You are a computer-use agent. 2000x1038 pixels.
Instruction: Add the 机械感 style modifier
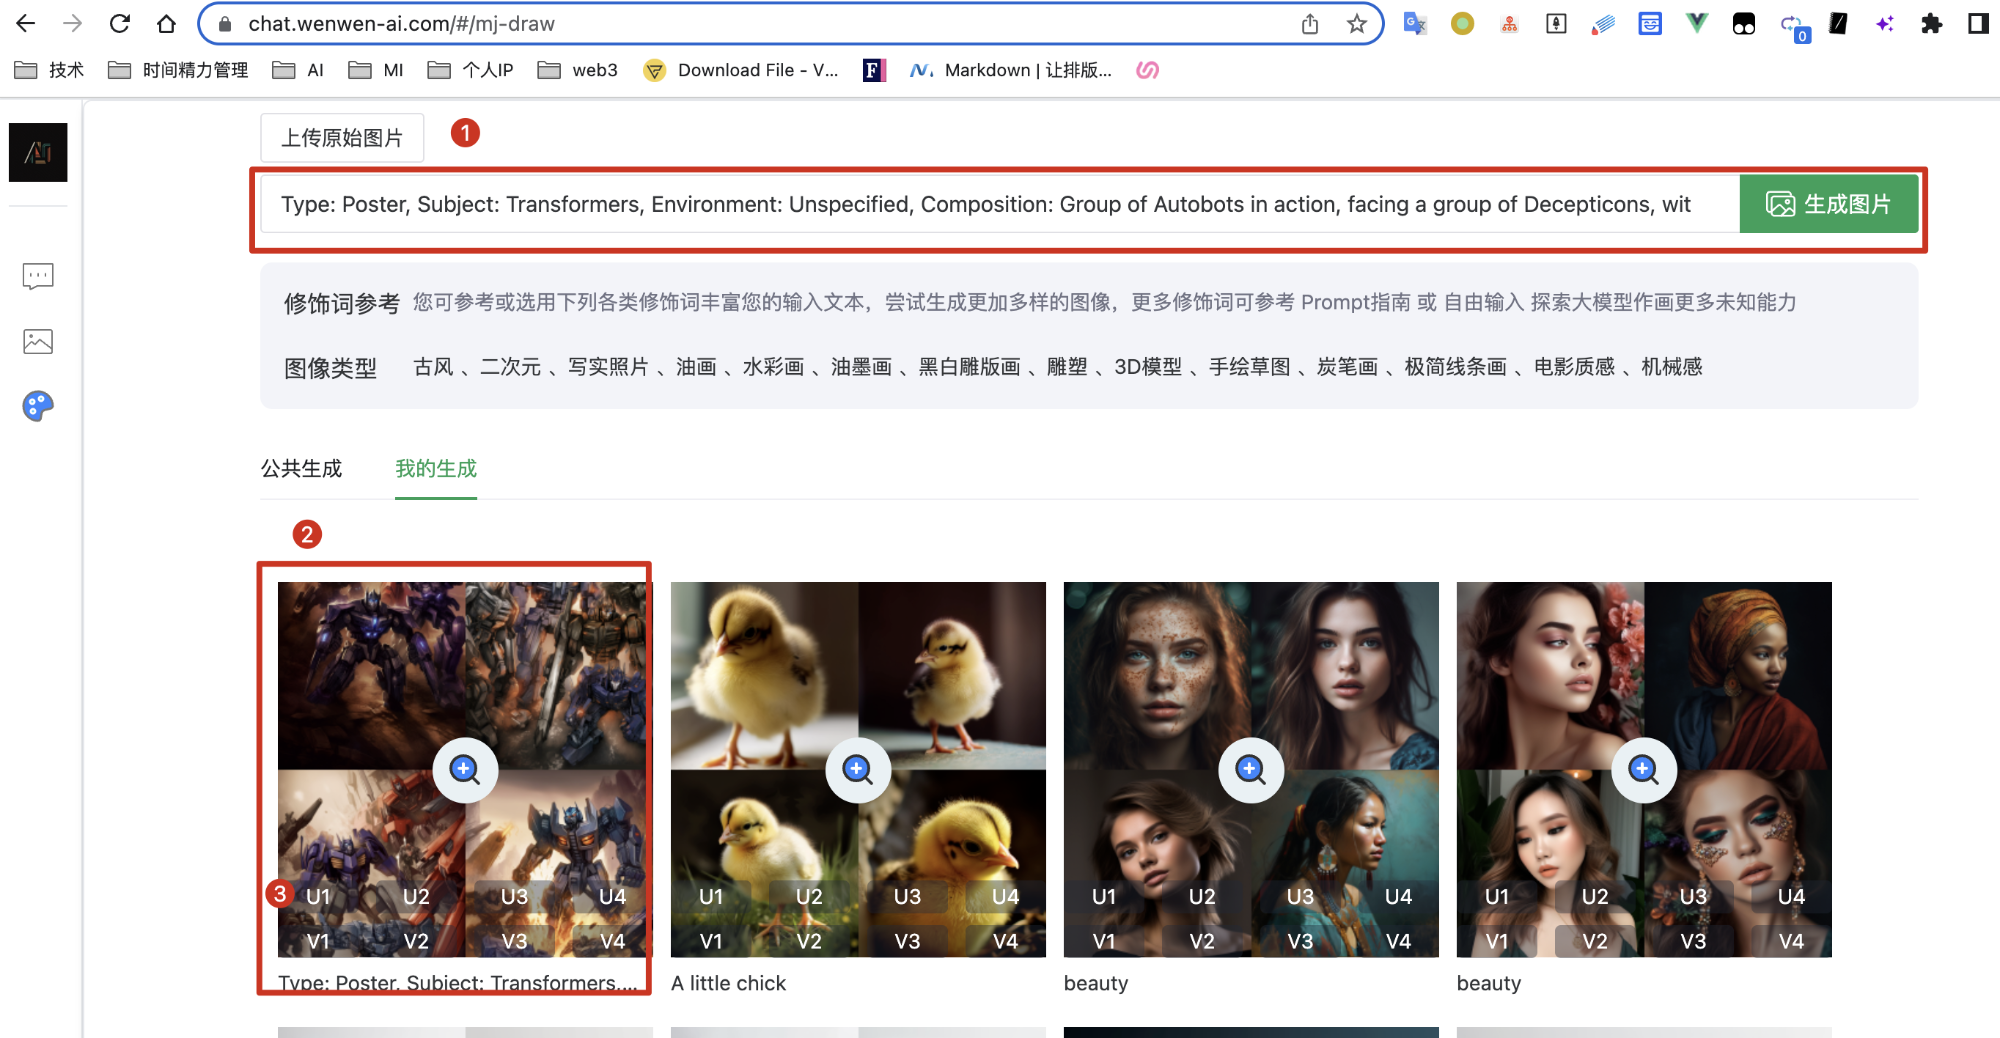pyautogui.click(x=1671, y=367)
